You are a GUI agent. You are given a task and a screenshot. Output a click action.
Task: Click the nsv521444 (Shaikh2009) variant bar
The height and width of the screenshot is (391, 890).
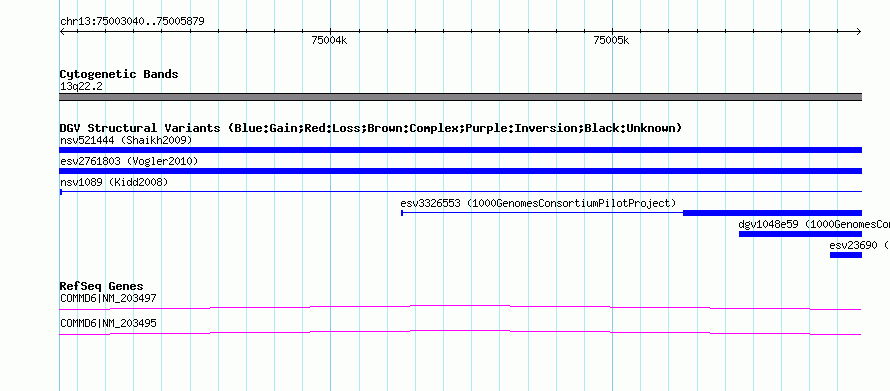pos(460,150)
